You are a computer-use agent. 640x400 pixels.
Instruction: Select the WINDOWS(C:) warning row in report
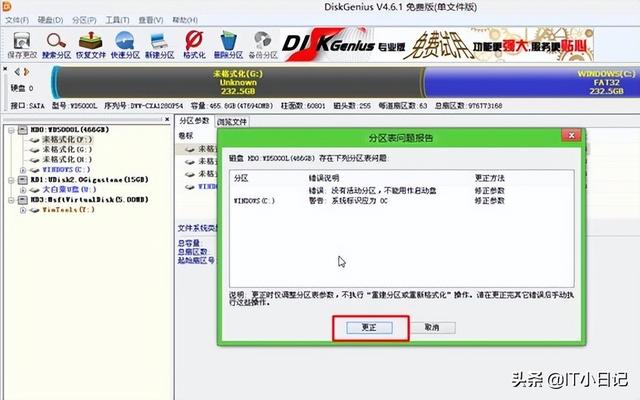click(401, 201)
